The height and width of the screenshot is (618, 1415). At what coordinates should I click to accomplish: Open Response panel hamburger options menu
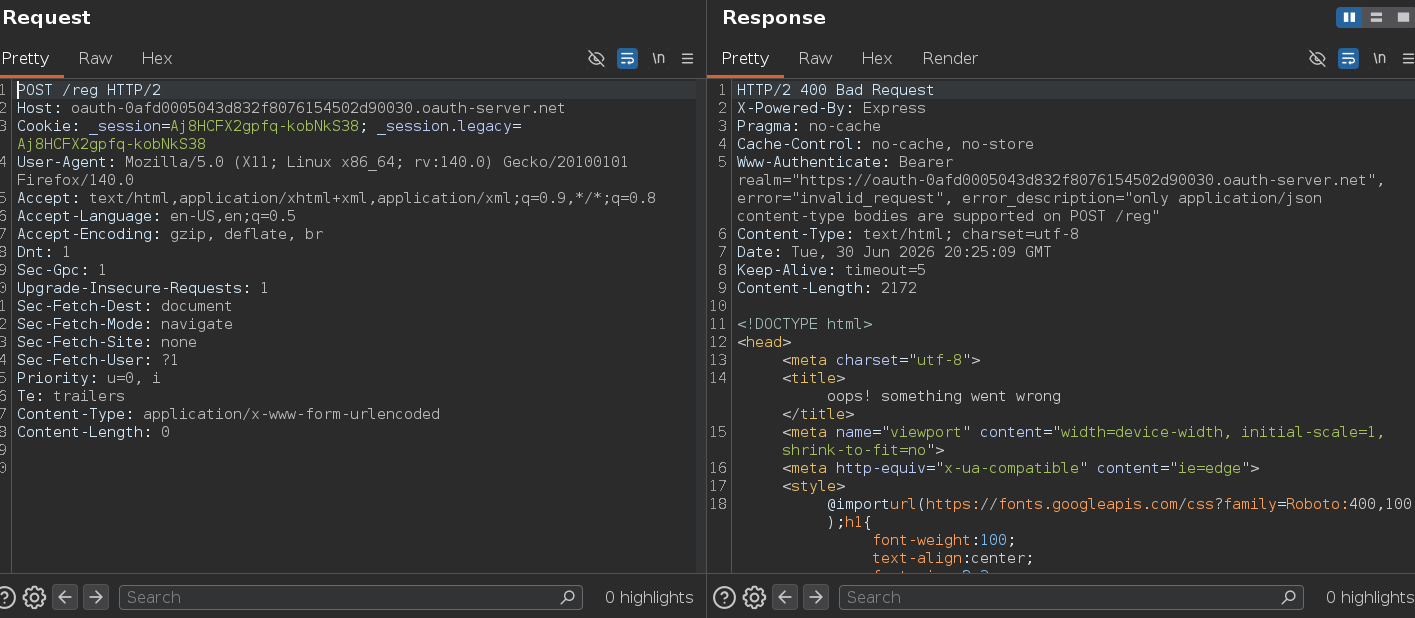click(1408, 58)
